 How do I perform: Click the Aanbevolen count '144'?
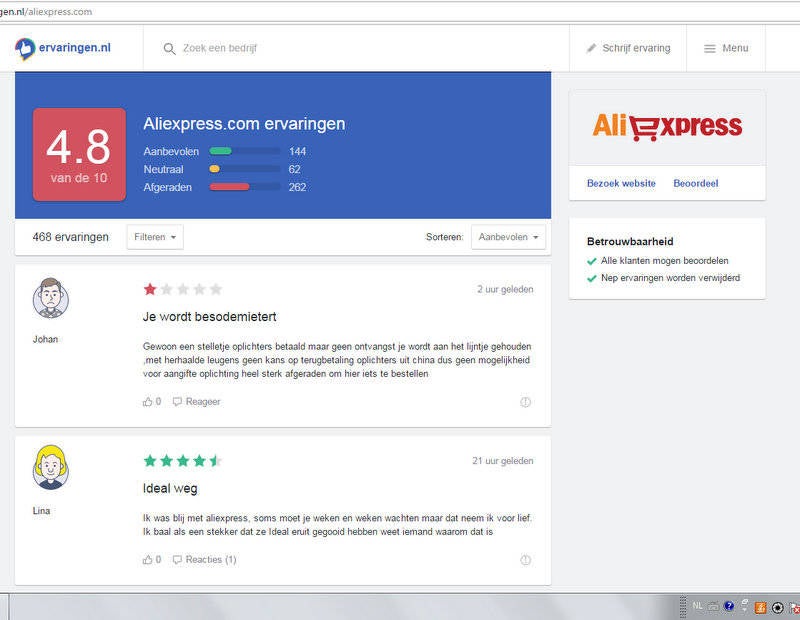(x=297, y=152)
